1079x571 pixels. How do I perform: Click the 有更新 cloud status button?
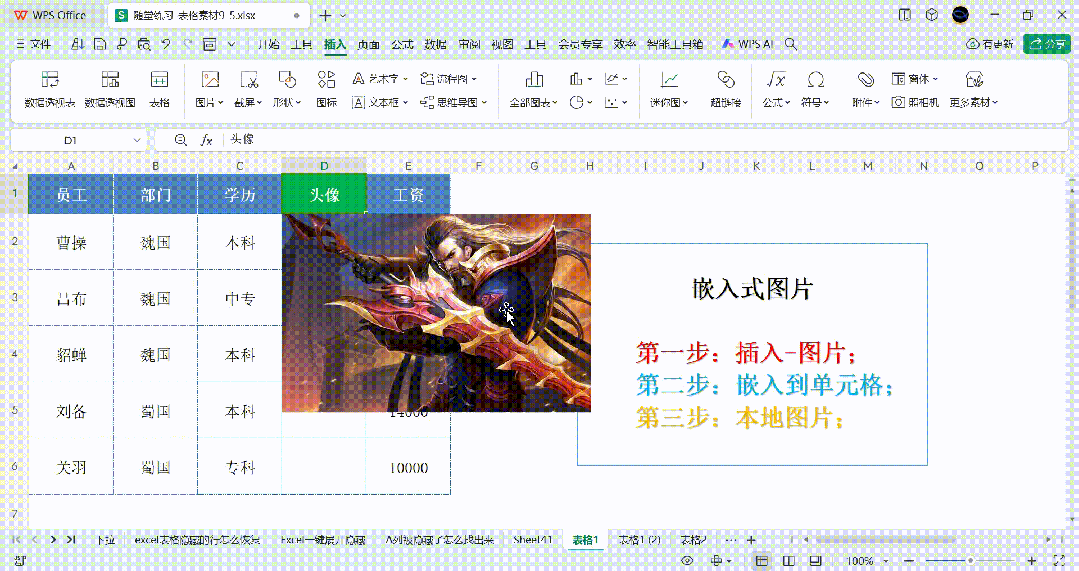point(990,44)
